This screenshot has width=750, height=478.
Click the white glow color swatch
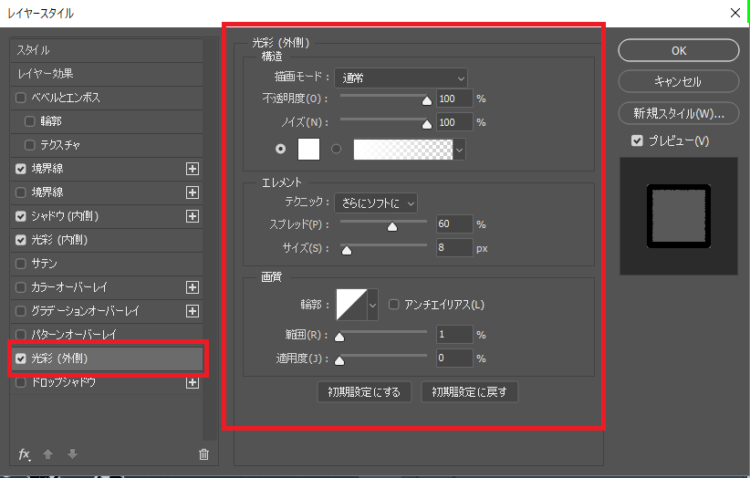pyautogui.click(x=309, y=149)
